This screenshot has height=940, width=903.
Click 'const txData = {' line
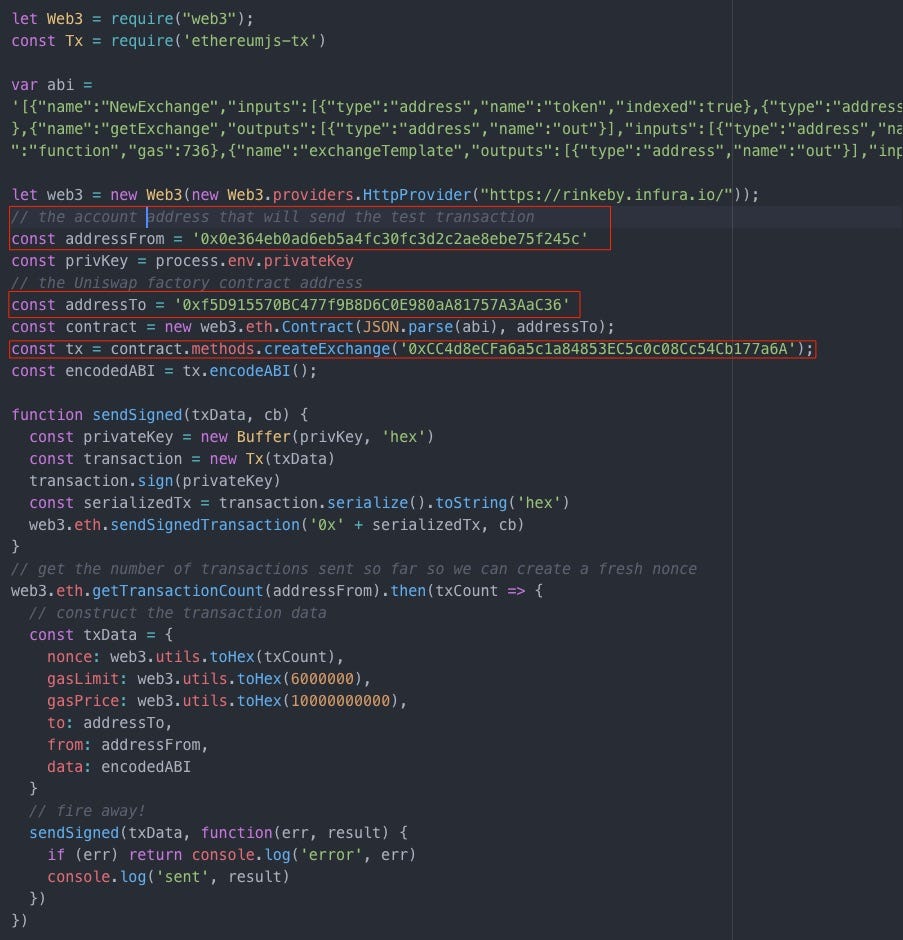click(x=101, y=634)
